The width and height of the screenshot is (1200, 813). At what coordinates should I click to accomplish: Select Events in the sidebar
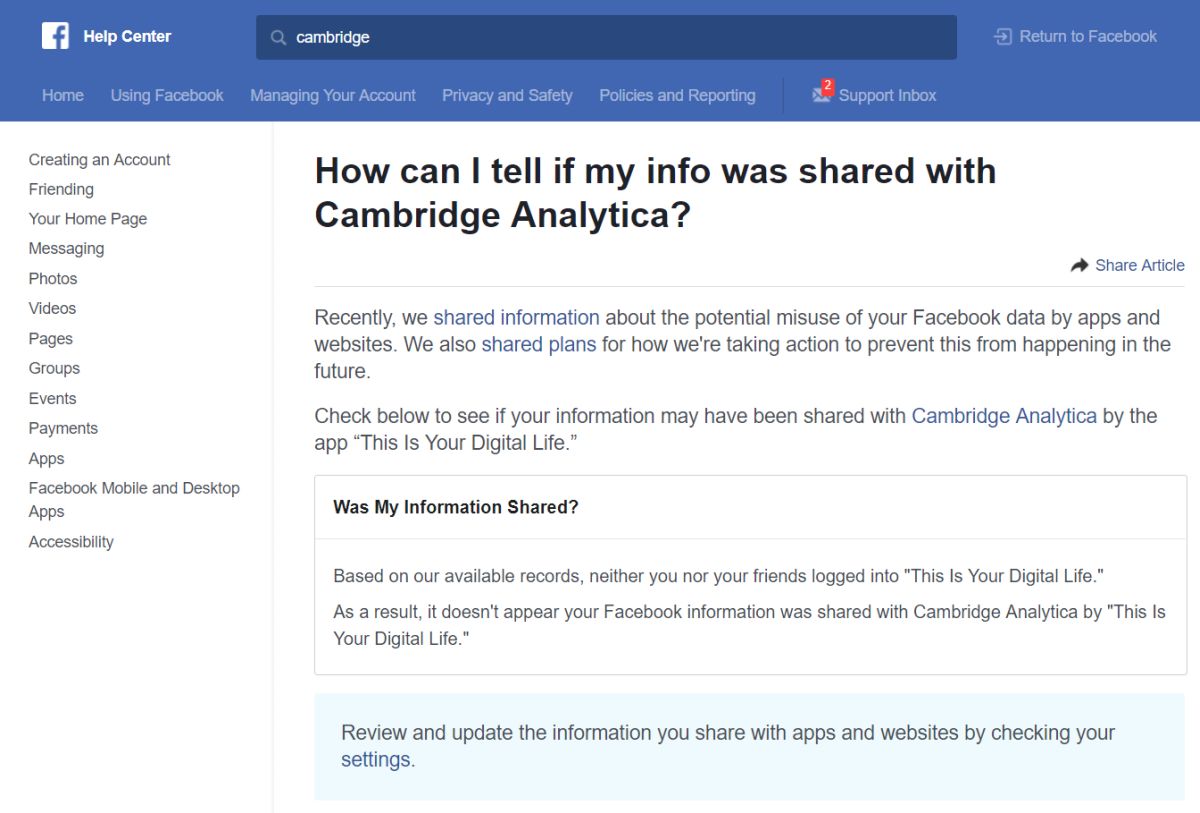(52, 398)
